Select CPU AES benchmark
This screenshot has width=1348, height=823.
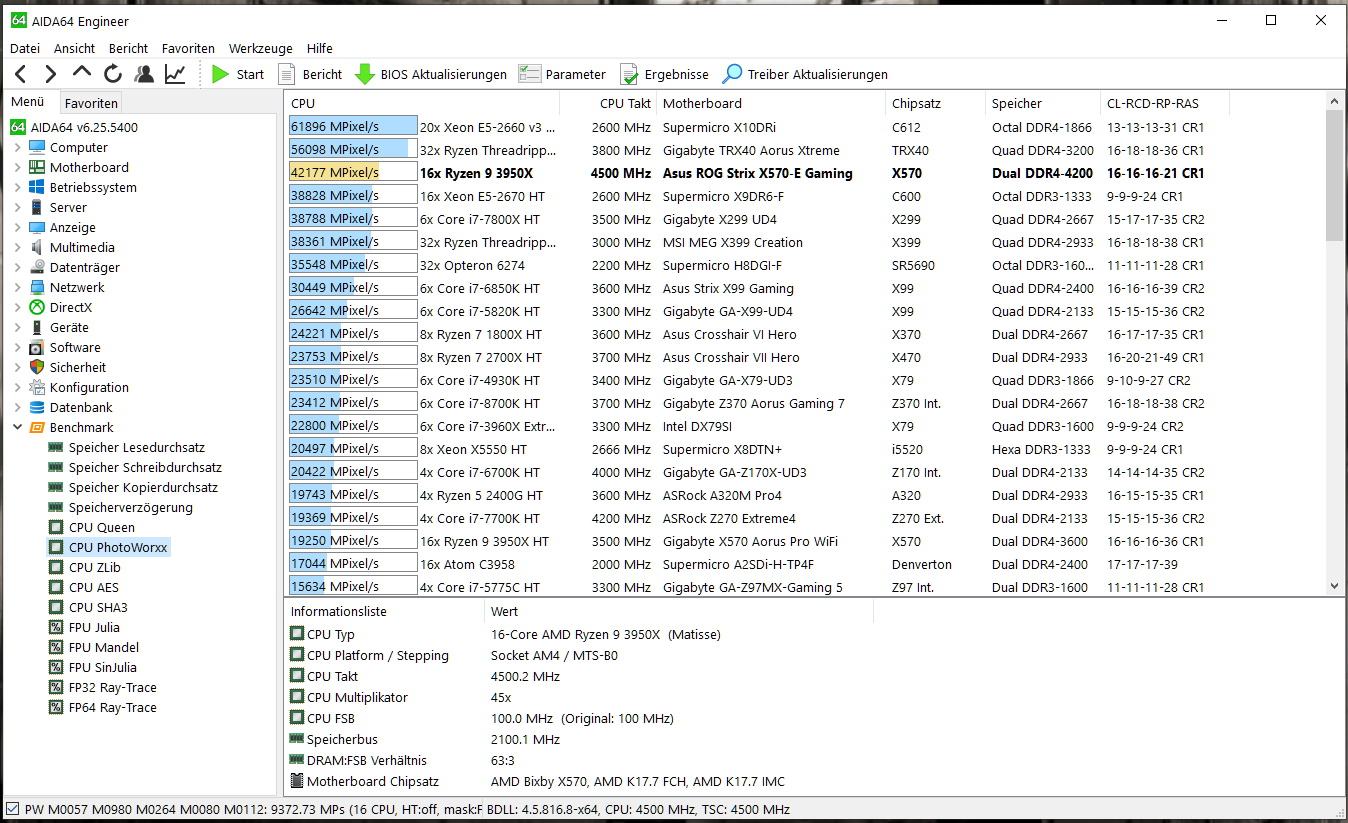(93, 587)
